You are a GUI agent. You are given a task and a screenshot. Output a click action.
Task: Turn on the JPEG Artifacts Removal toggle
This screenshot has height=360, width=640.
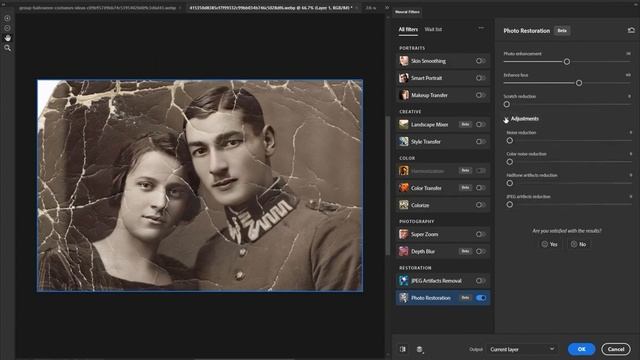click(x=481, y=281)
